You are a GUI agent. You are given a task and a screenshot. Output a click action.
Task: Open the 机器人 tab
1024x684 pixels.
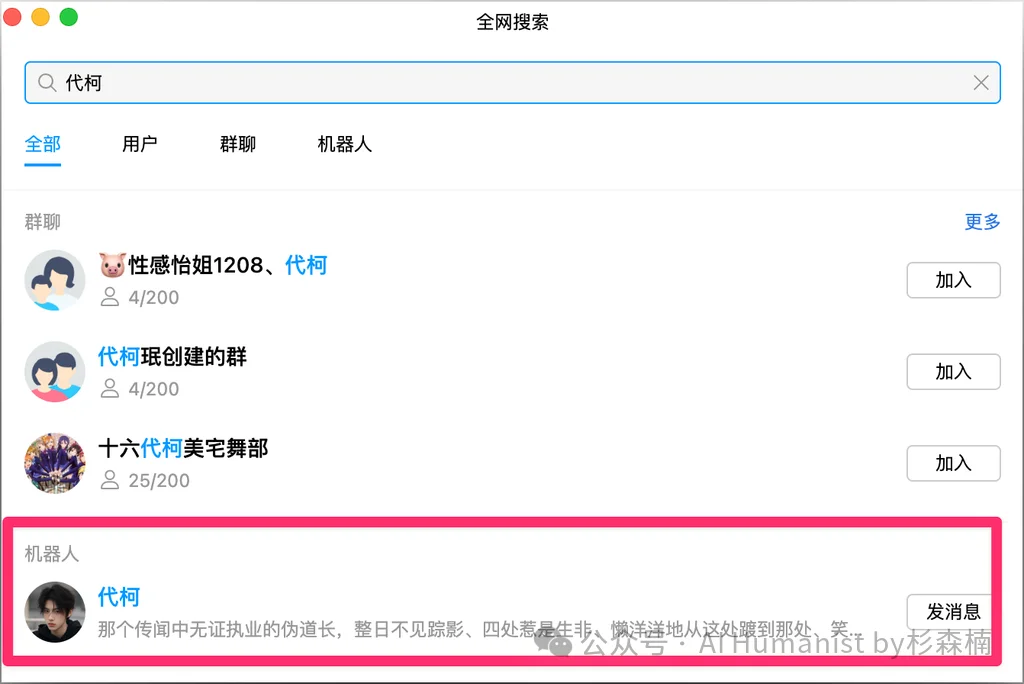coord(343,144)
